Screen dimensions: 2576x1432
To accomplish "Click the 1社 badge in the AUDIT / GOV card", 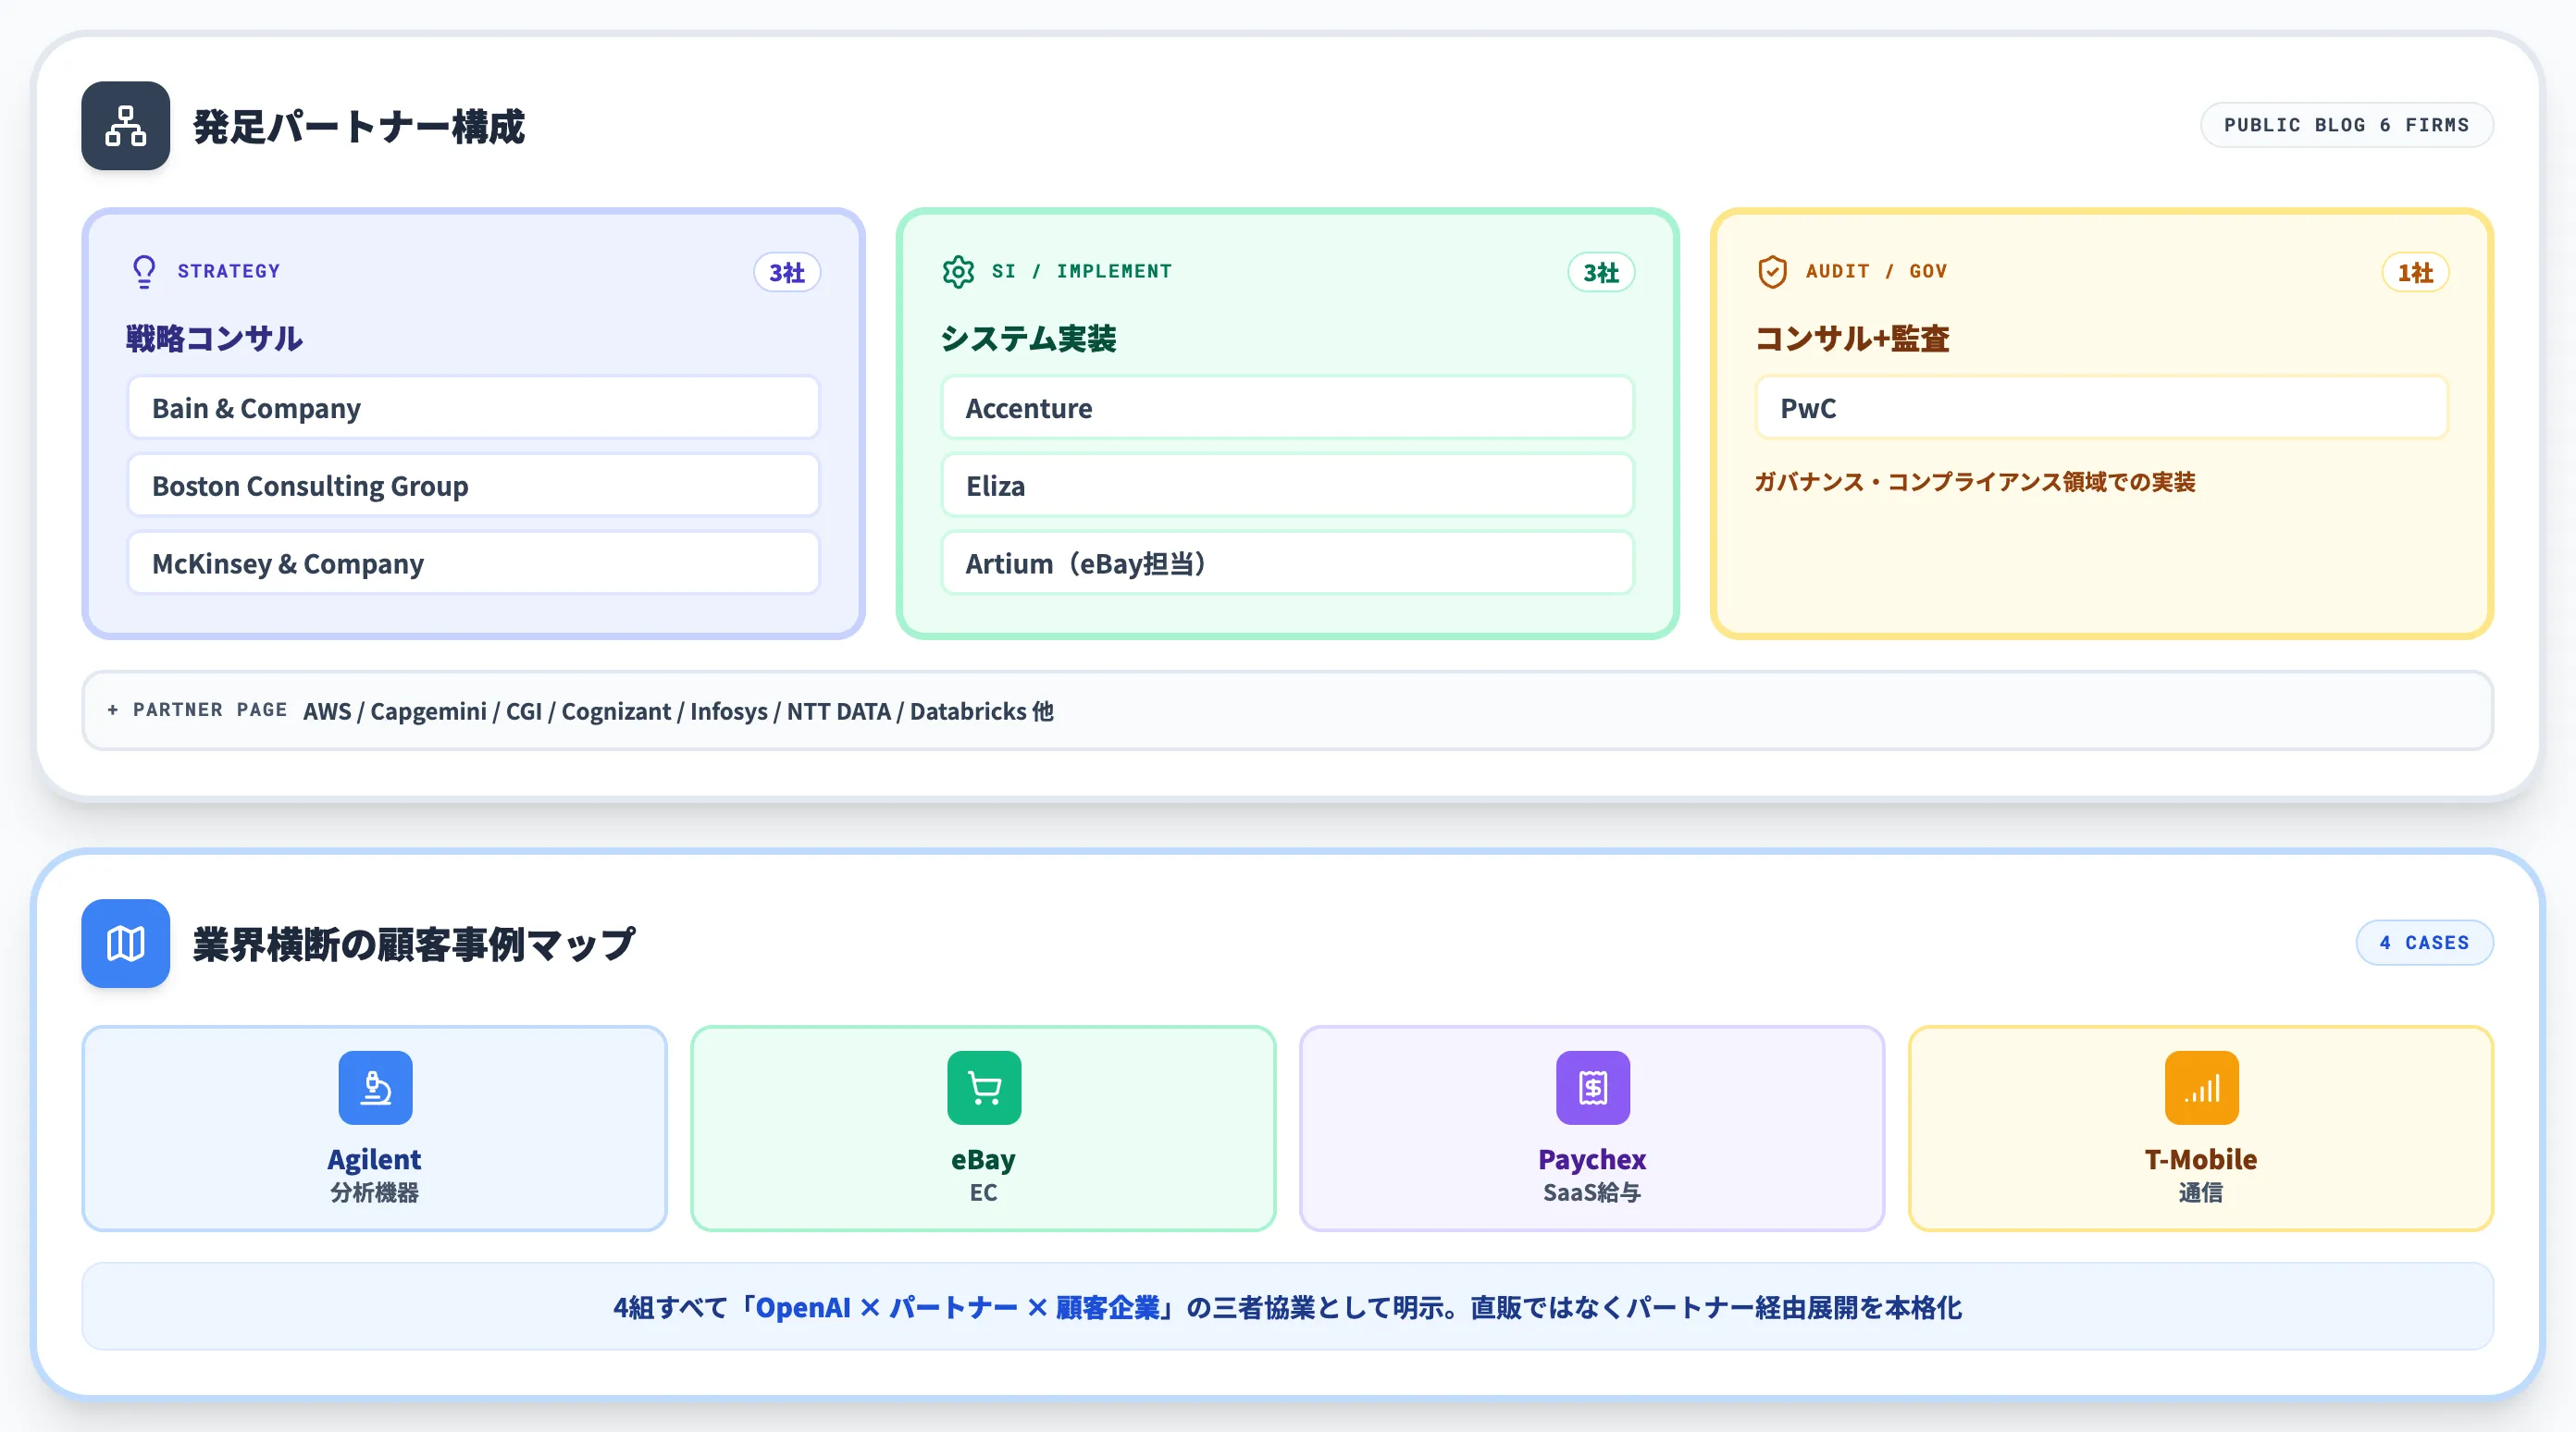I will [2415, 272].
